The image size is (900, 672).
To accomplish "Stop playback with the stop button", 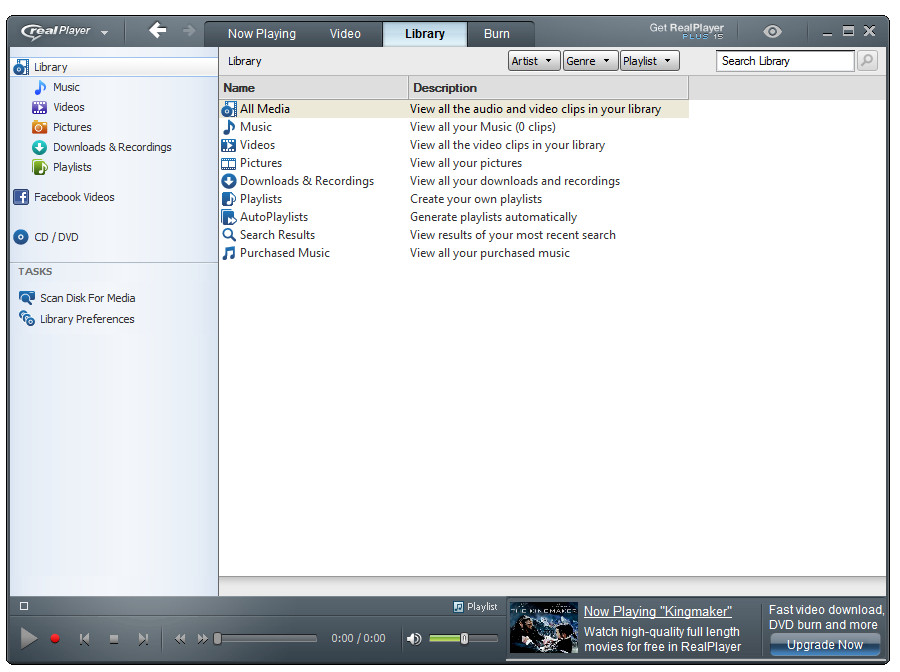I will pyautogui.click(x=114, y=639).
